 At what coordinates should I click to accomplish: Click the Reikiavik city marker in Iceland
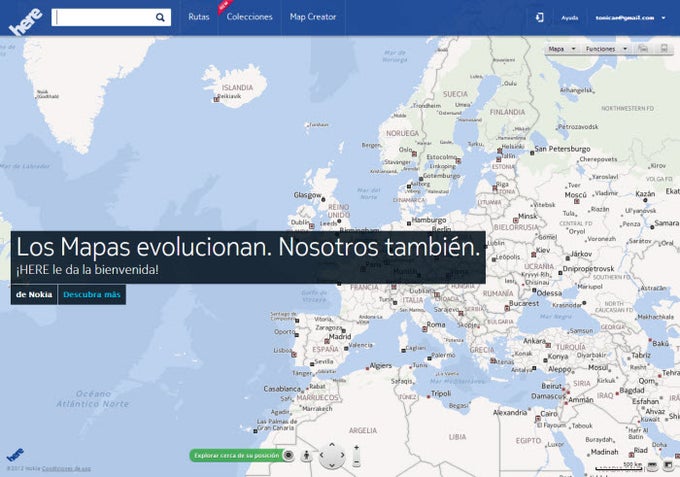click(216, 100)
